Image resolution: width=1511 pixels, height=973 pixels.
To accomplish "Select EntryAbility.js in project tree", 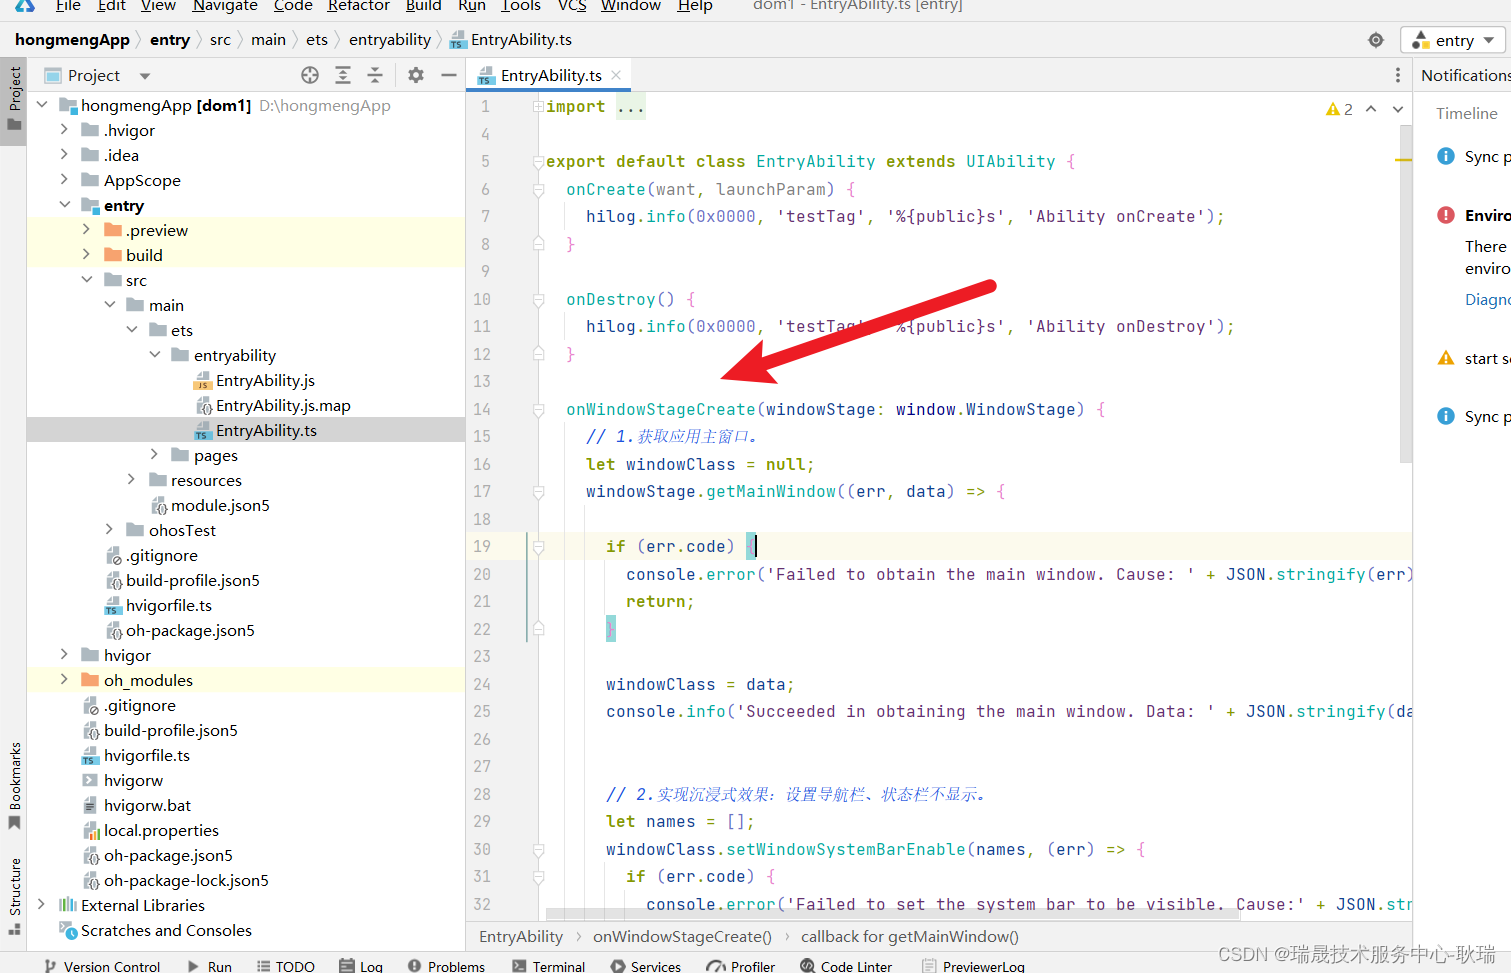I will [265, 380].
